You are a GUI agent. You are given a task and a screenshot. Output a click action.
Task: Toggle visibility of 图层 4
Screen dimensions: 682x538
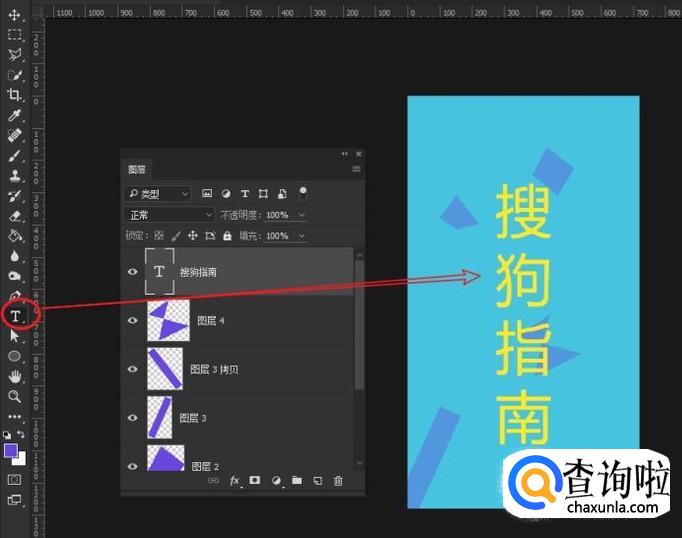(133, 321)
